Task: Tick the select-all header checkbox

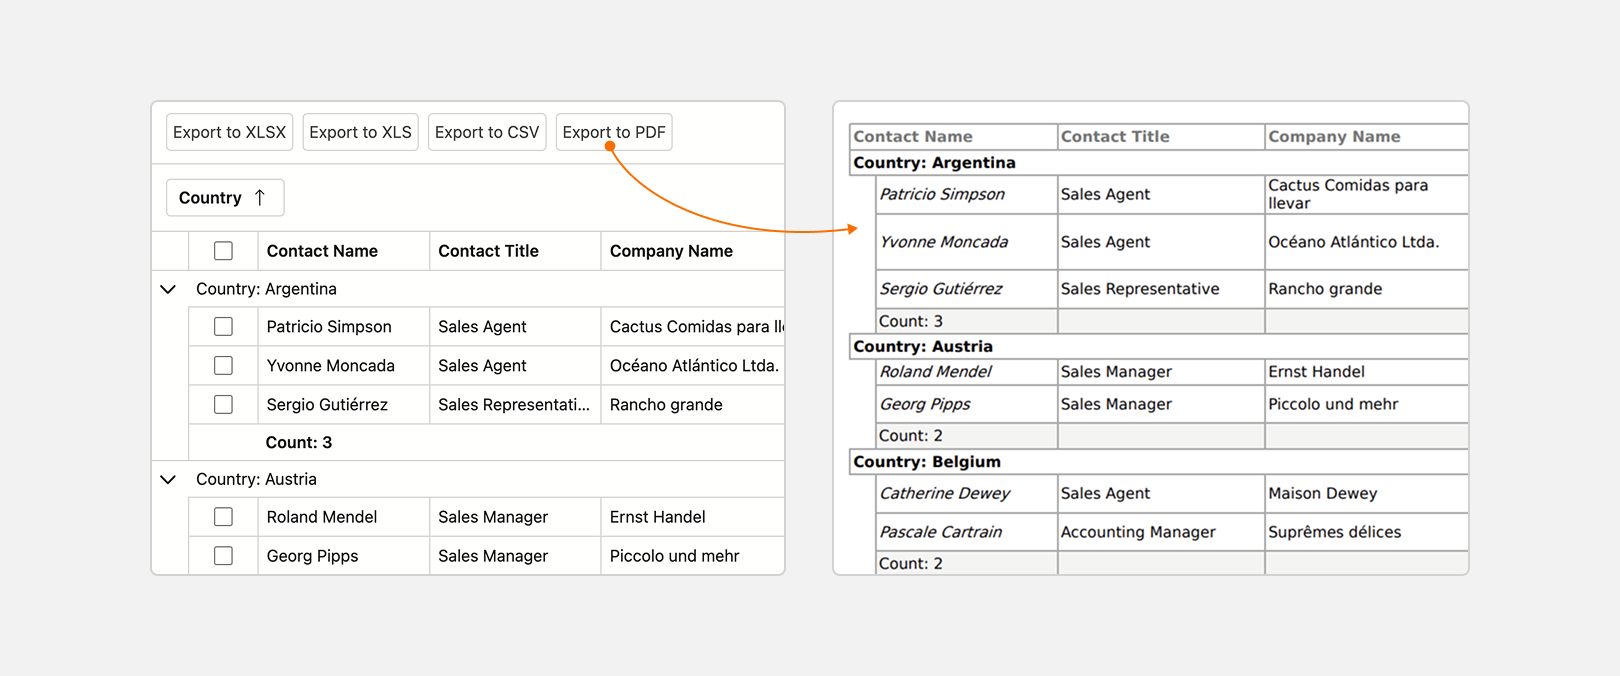Action: (223, 251)
